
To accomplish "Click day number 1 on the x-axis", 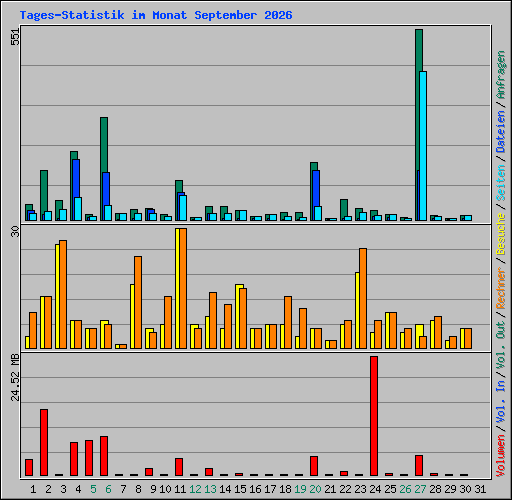I will (x=33, y=489).
